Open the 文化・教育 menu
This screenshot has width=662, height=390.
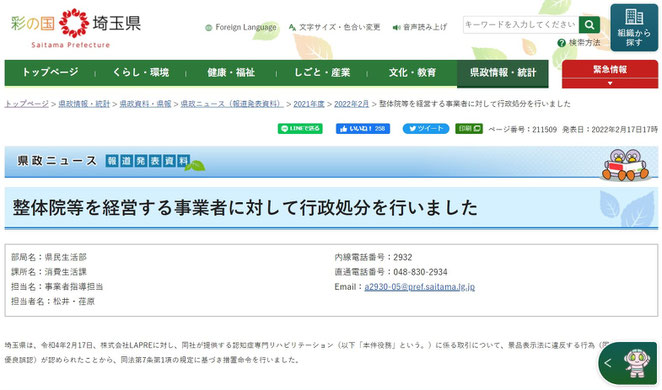412,73
